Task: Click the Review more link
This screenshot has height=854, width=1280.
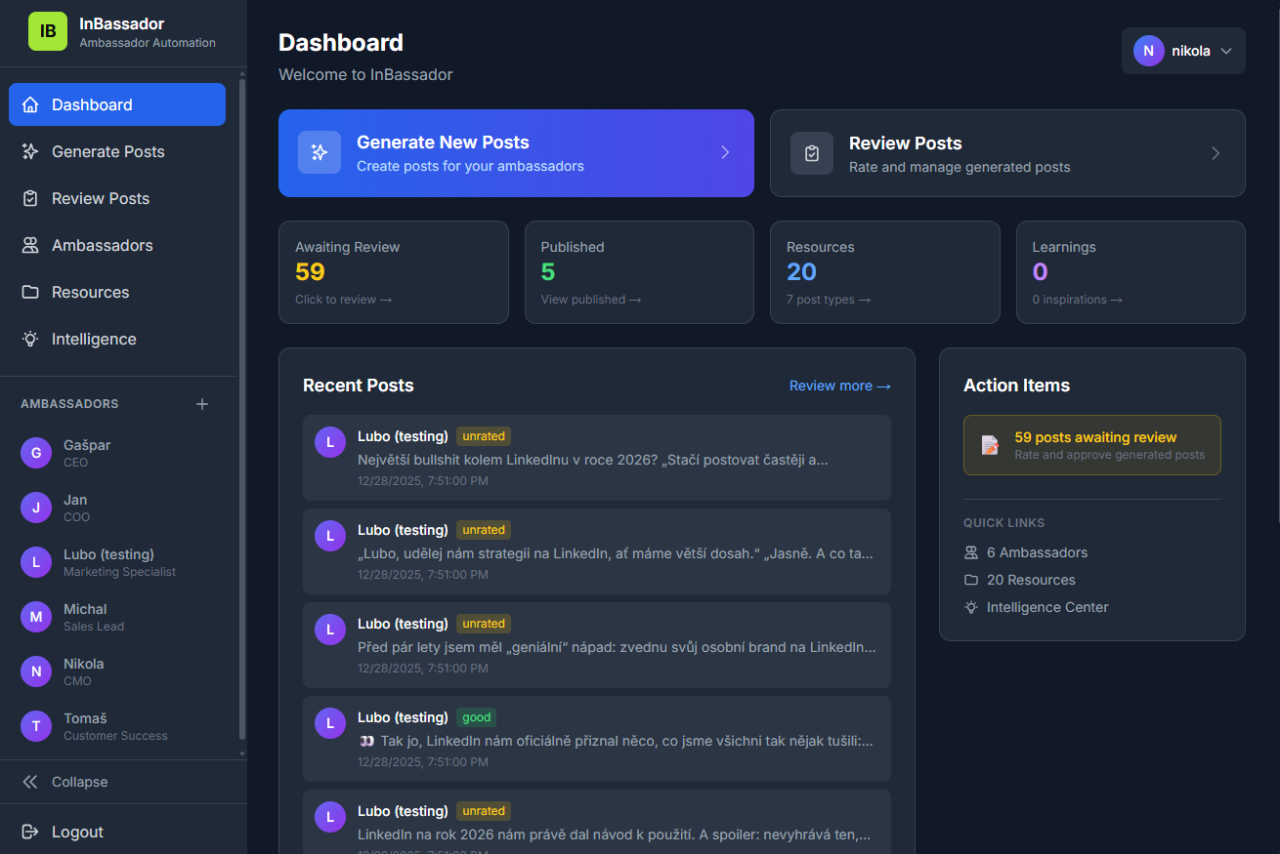Action: (839, 386)
